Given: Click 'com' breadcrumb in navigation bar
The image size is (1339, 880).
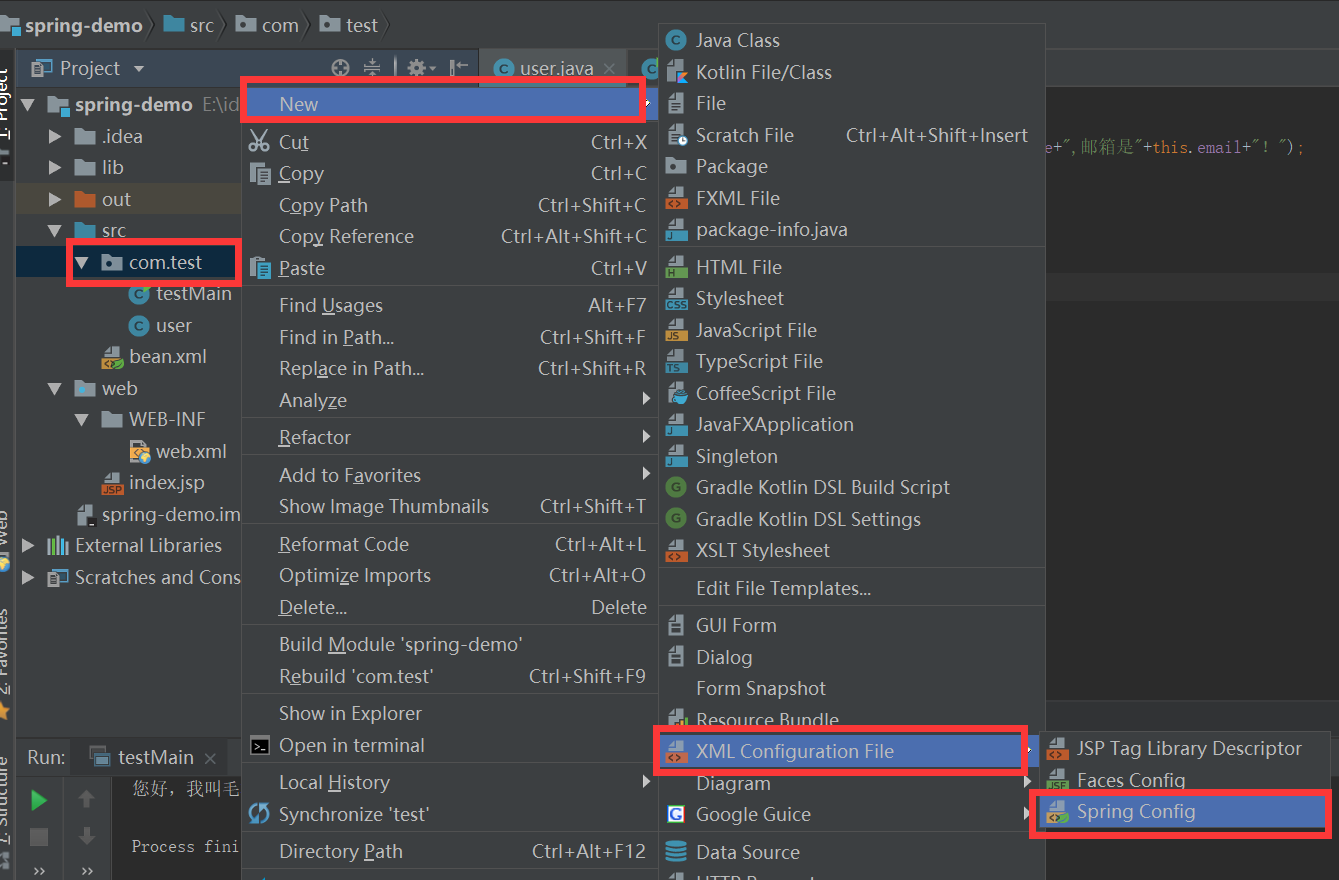Looking at the screenshot, I should (268, 26).
